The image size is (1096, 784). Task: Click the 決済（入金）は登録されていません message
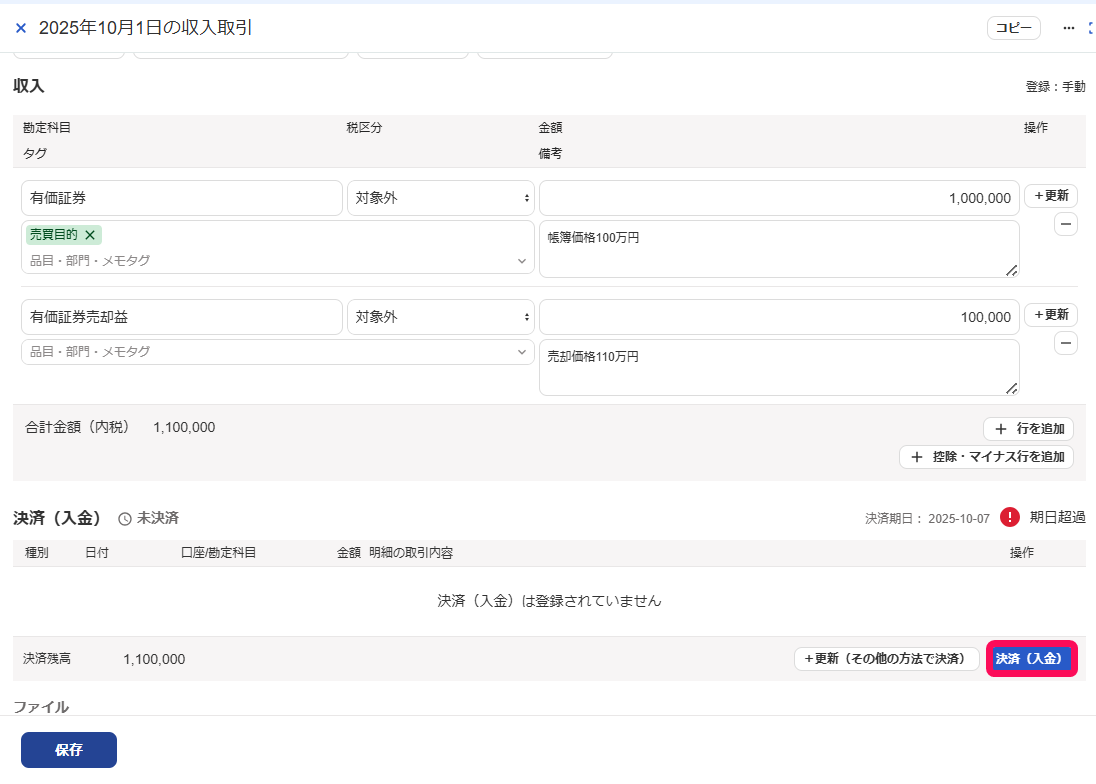click(549, 601)
